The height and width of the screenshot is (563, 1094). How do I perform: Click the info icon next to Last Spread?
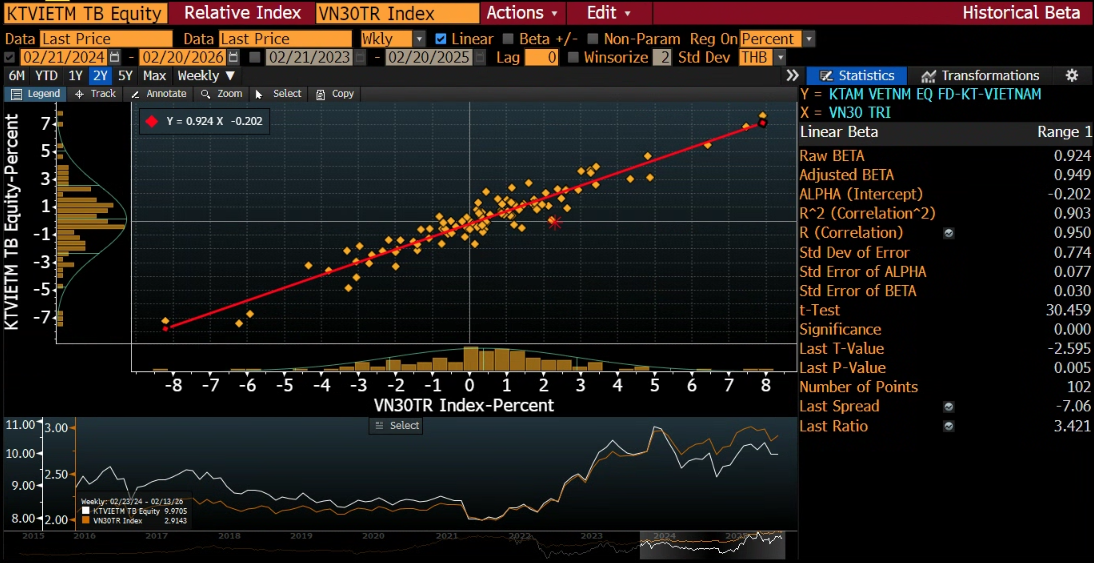coord(948,407)
